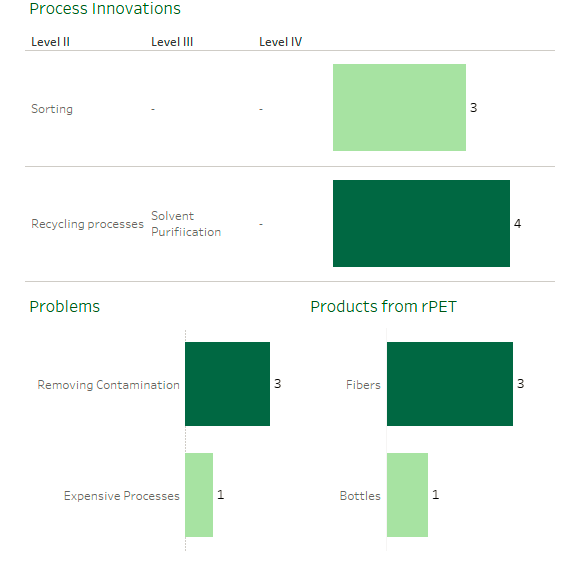This screenshot has height=562, width=561.
Task: Select the Recycling processes row label
Action: point(87,224)
